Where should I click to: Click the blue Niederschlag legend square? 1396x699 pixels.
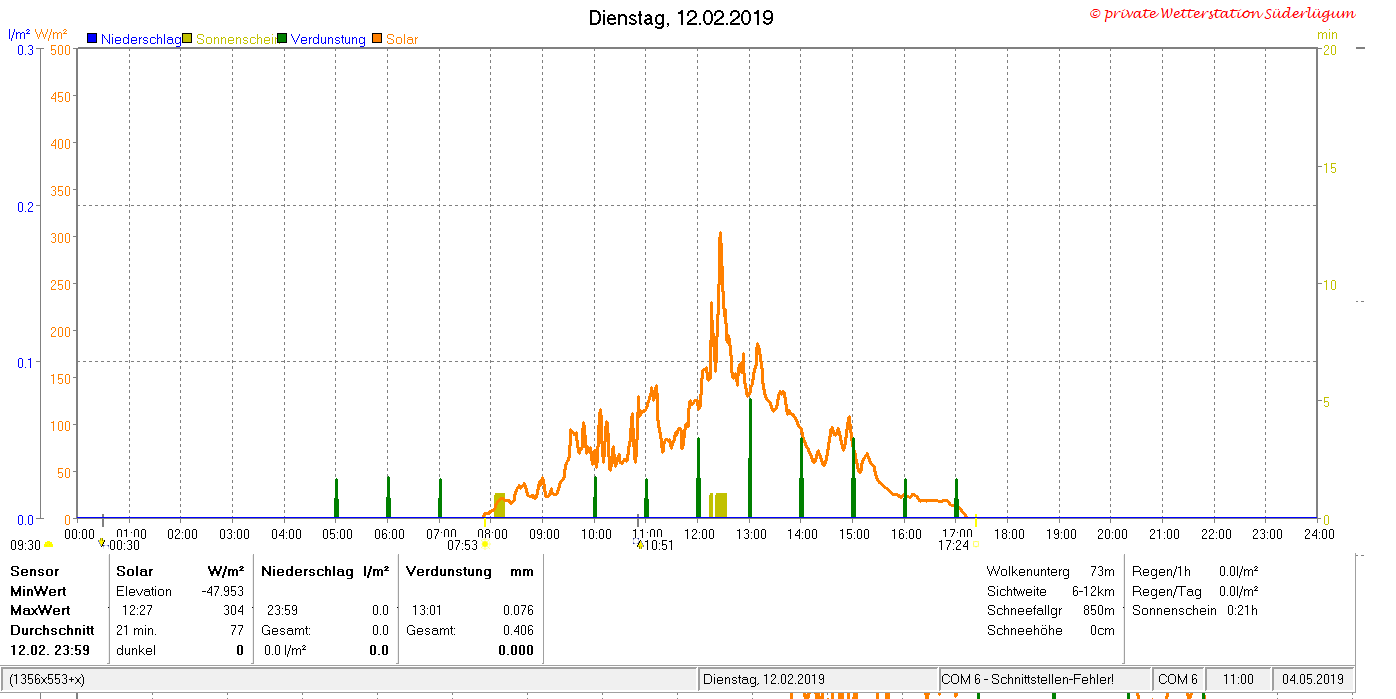pos(92,39)
